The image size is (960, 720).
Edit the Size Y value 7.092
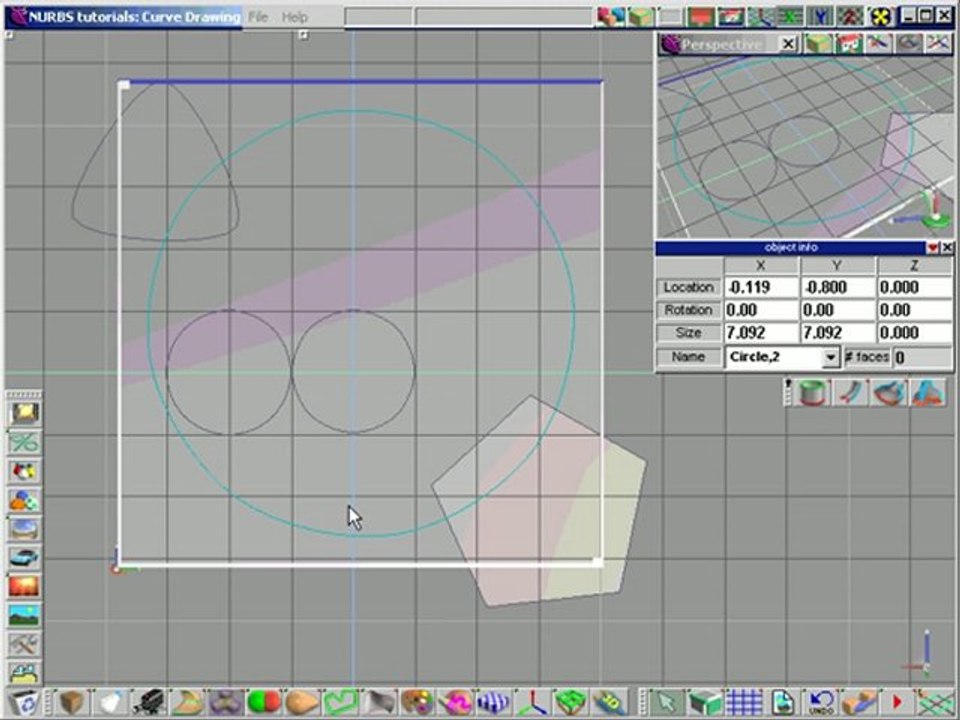pyautogui.click(x=838, y=332)
